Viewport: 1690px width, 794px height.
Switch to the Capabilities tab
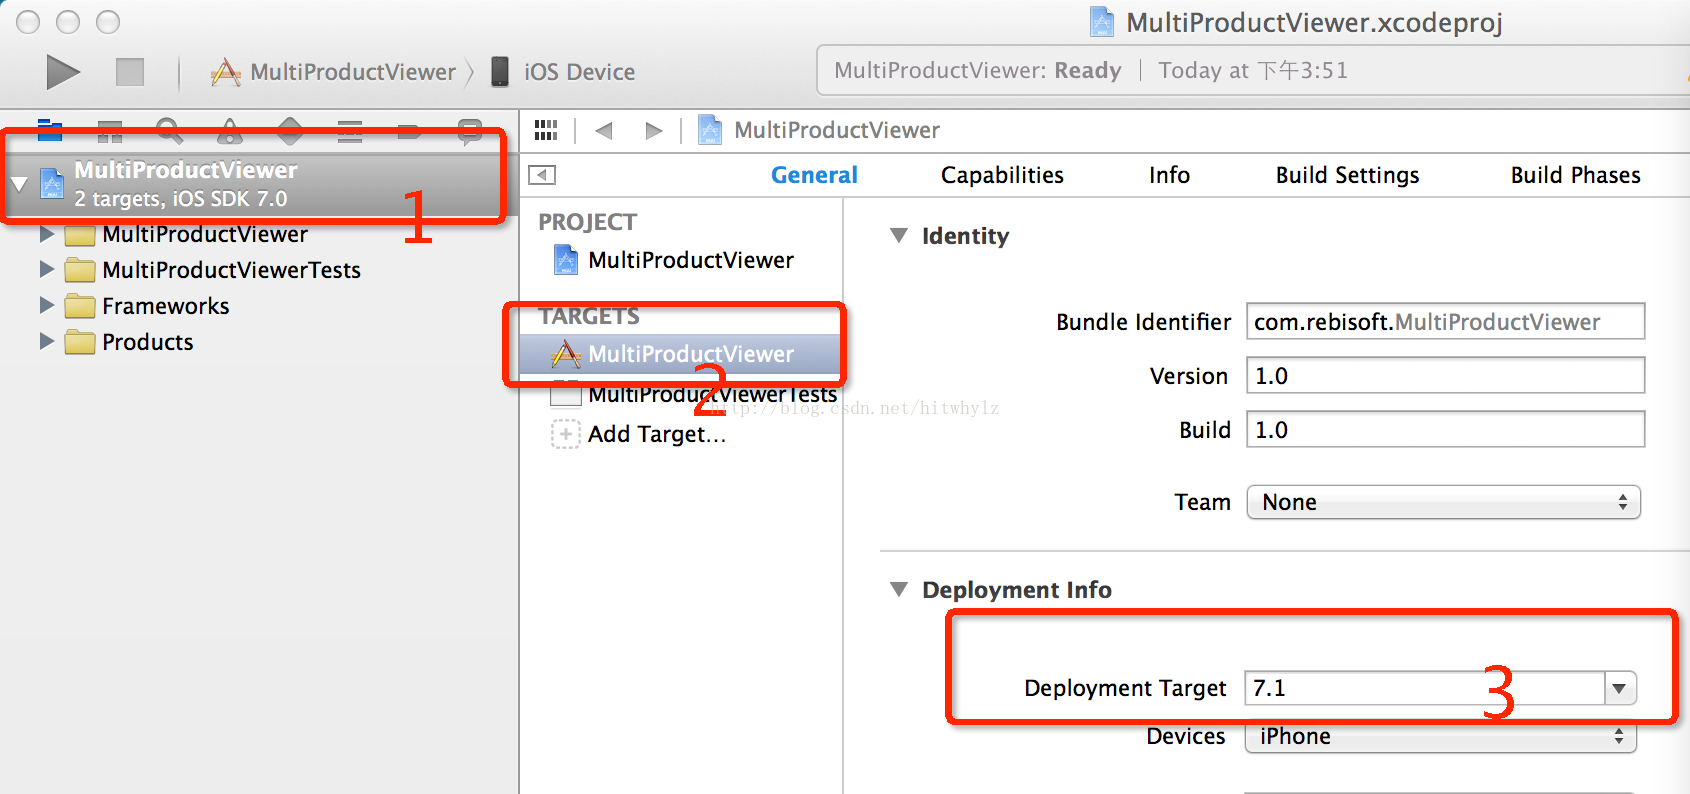pos(1002,175)
